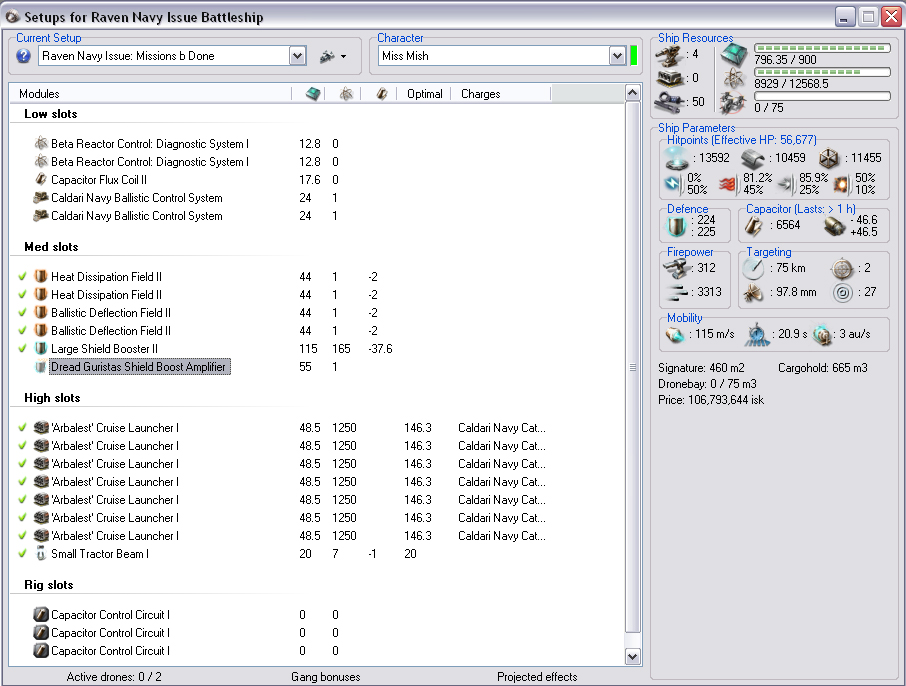Toggle active checkmark of first 'Arbalest' Cruise Launcher I
Image resolution: width=906 pixels, height=686 pixels.
point(22,428)
